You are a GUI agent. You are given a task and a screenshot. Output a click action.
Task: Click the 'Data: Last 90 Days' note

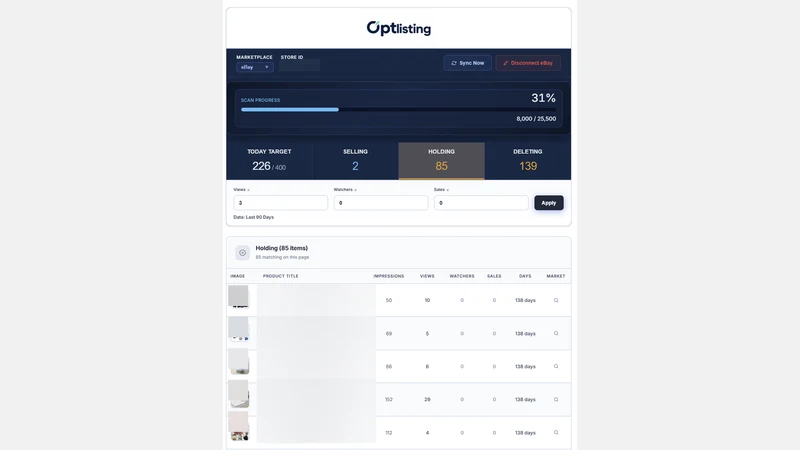tap(254, 217)
